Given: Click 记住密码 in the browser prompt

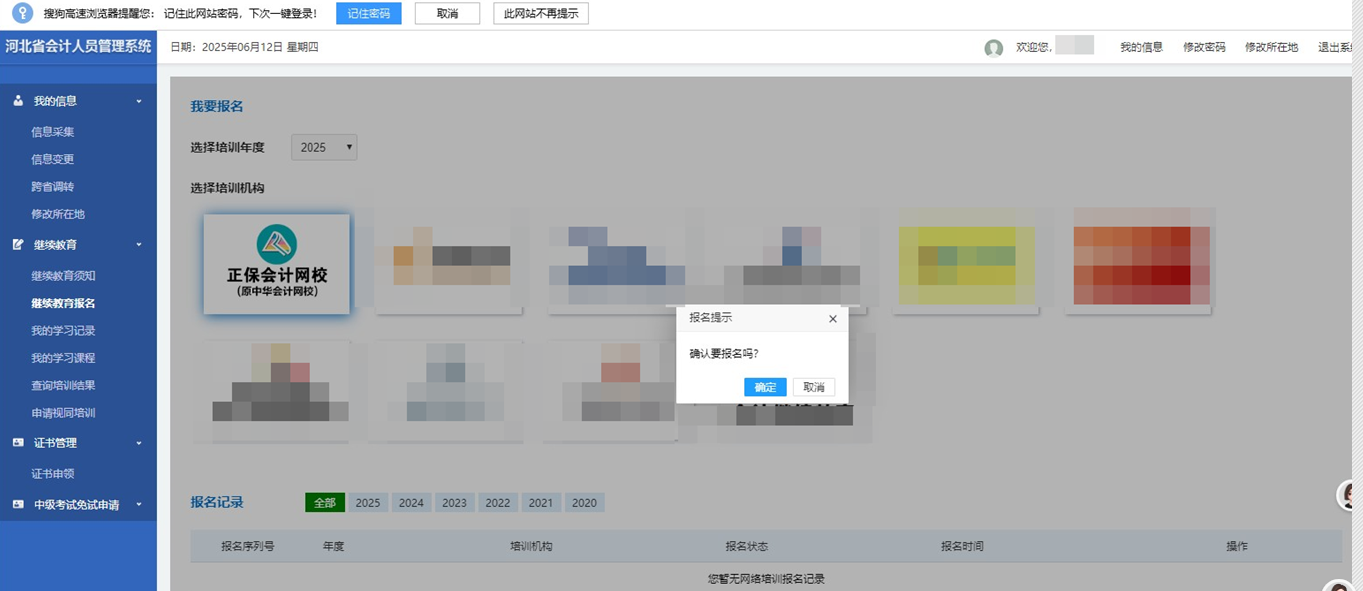Looking at the screenshot, I should [x=367, y=13].
